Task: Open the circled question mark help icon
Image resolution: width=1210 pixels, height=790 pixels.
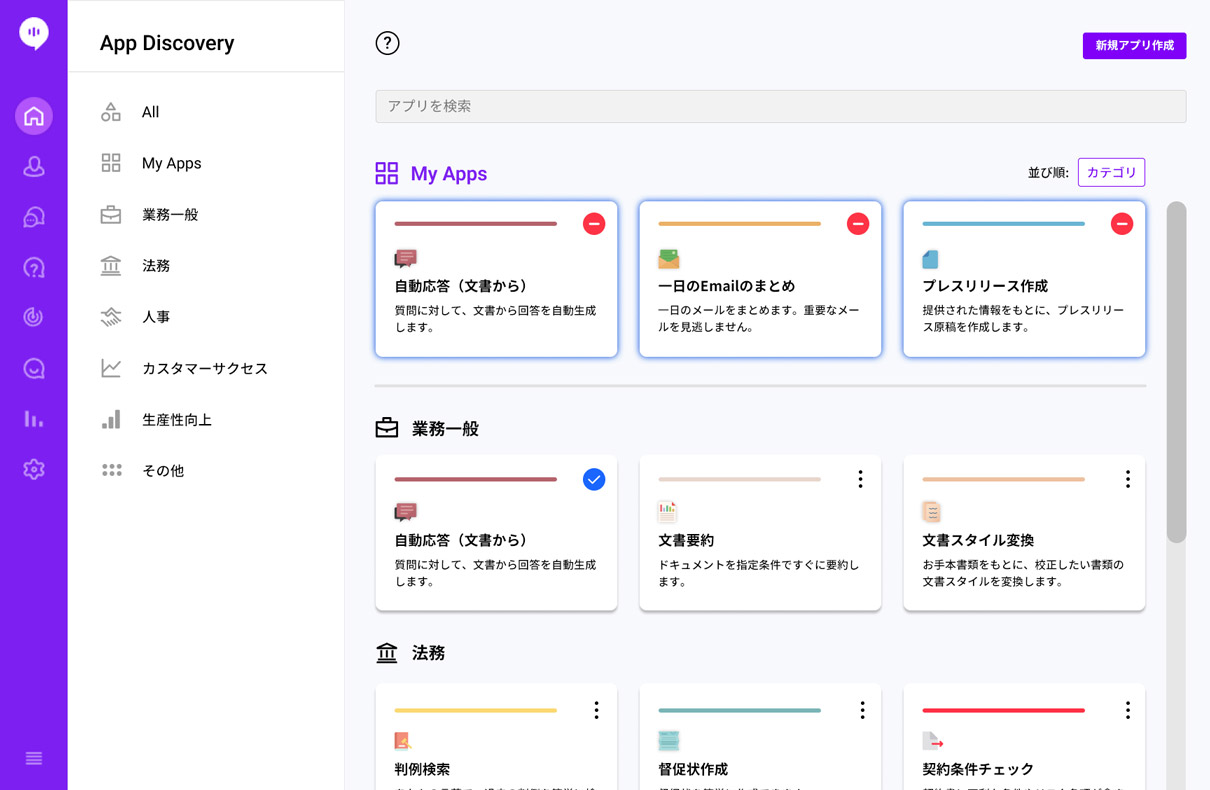Action: pos(387,43)
